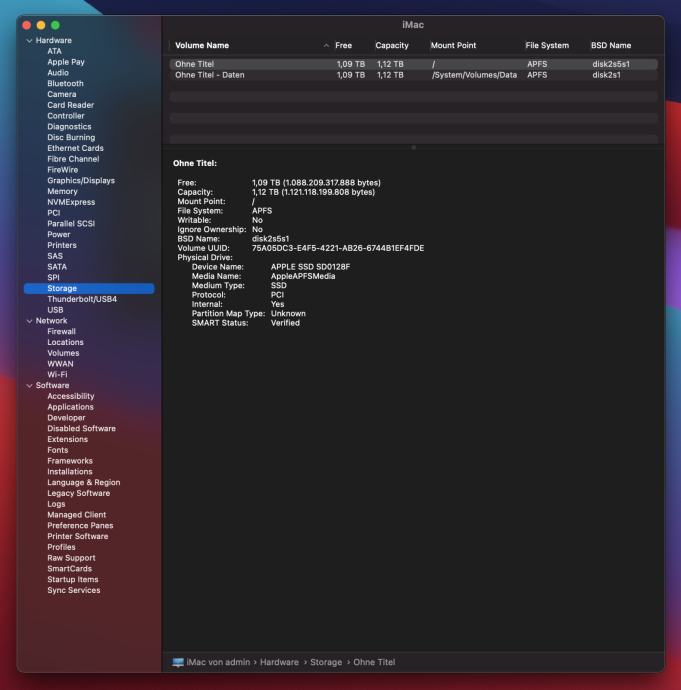Collapse the Software section in sidebar
This screenshot has height=690, width=681.
click(x=28, y=385)
